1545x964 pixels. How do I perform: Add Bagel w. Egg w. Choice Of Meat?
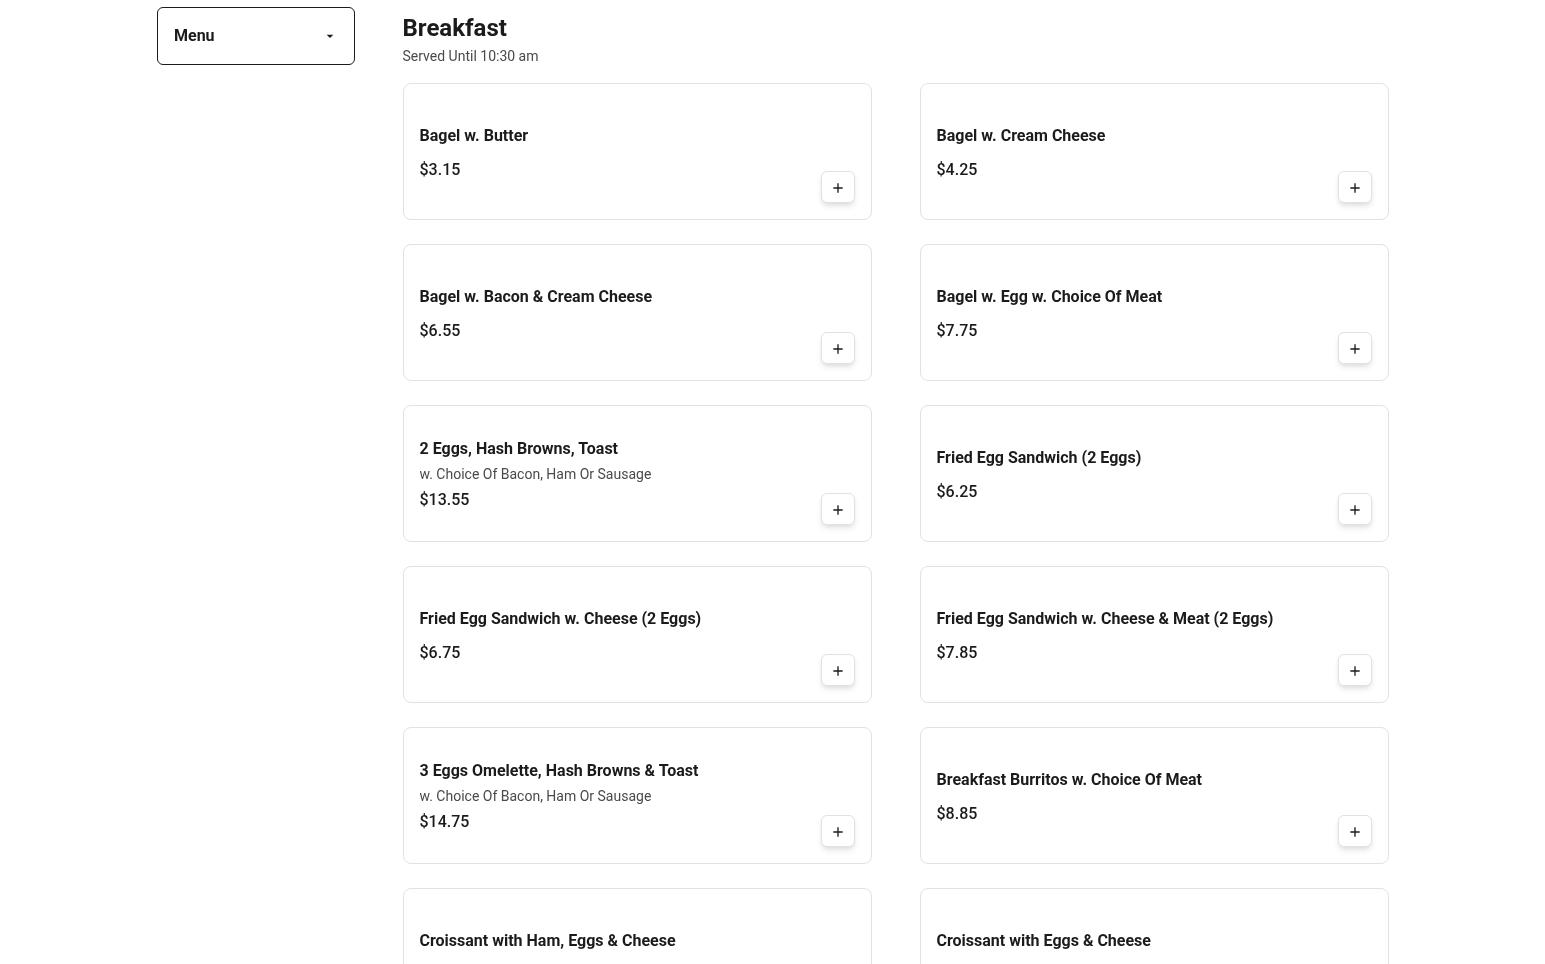click(1354, 349)
